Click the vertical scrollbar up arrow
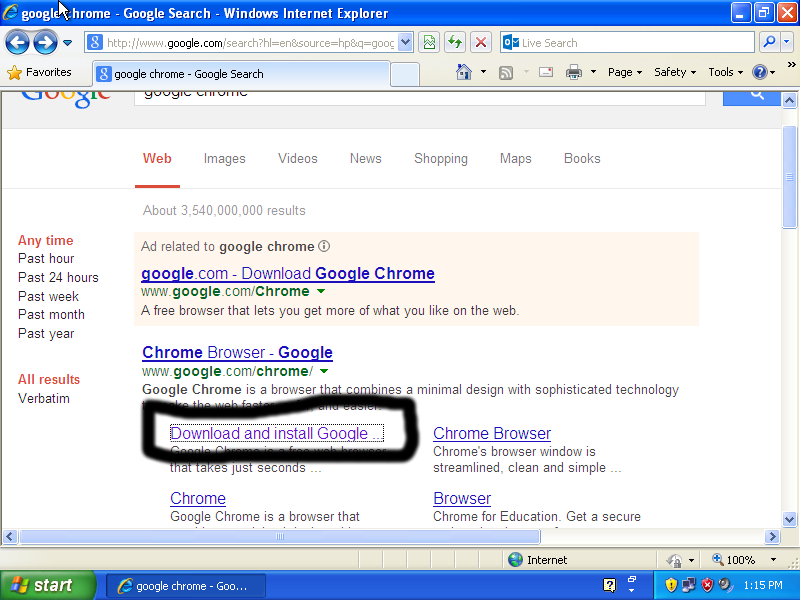Viewport: 800px width, 600px height. tap(789, 101)
